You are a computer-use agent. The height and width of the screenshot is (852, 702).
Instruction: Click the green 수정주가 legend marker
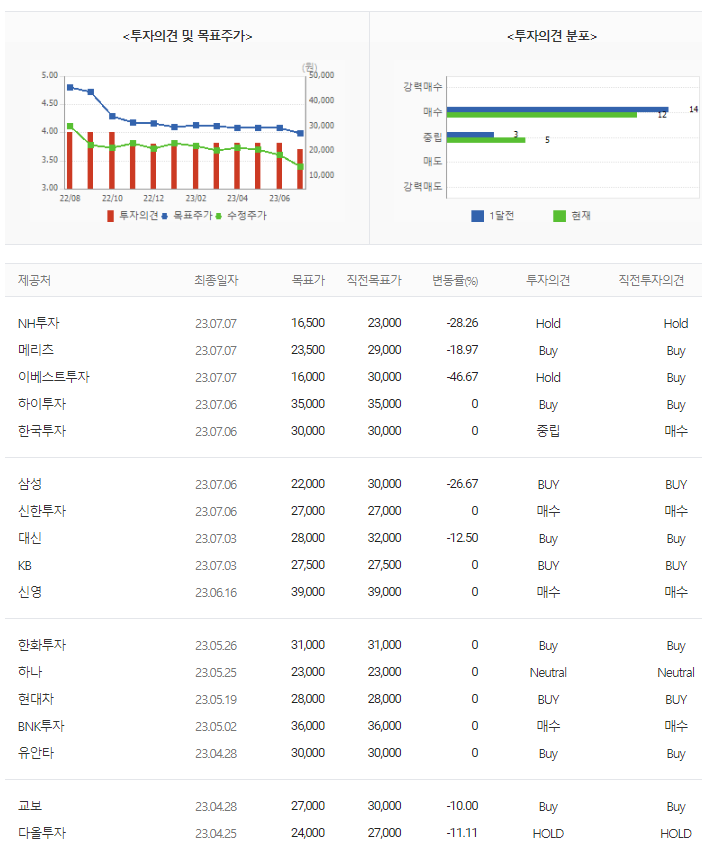218,216
